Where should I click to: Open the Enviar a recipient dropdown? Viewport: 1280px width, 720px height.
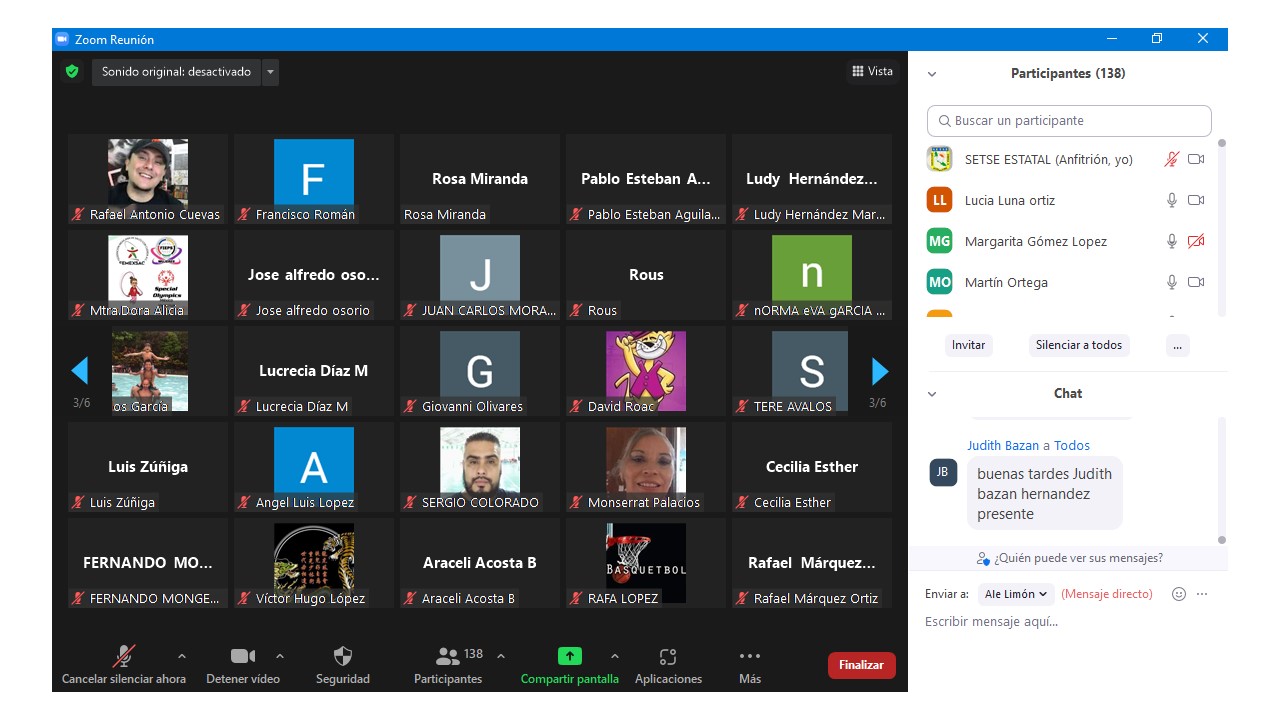tap(1016, 594)
